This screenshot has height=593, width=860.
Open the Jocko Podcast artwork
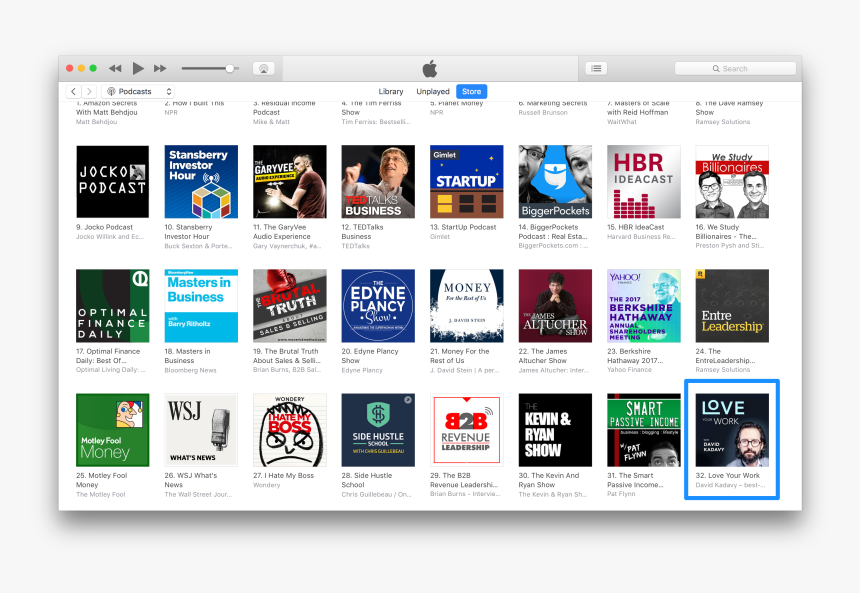(x=112, y=182)
